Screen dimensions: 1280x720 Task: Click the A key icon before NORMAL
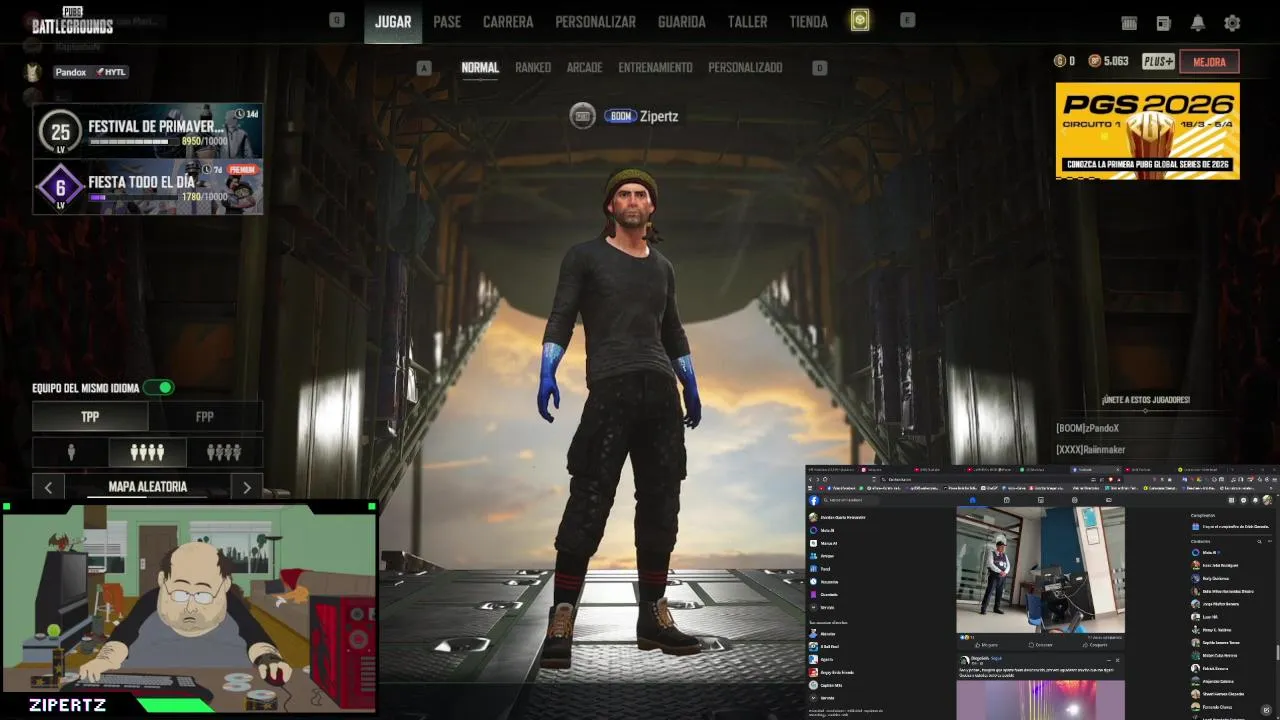(424, 68)
